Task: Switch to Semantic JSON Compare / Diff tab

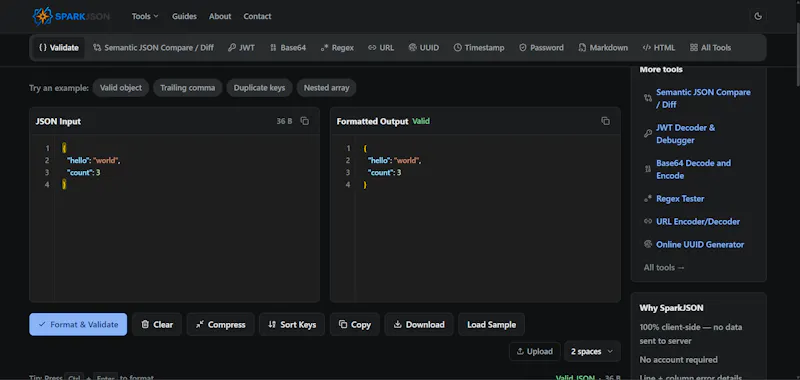Action: (154, 48)
